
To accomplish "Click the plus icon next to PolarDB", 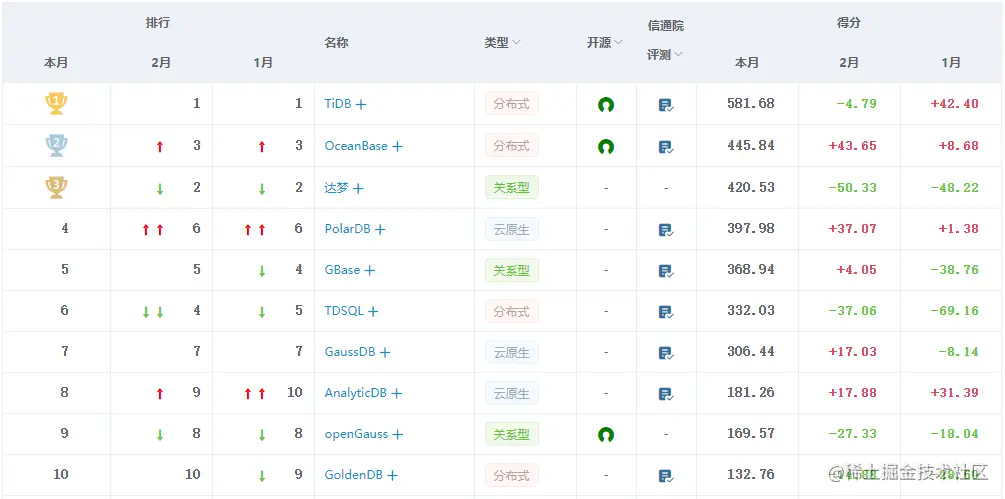I will pyautogui.click(x=380, y=229).
